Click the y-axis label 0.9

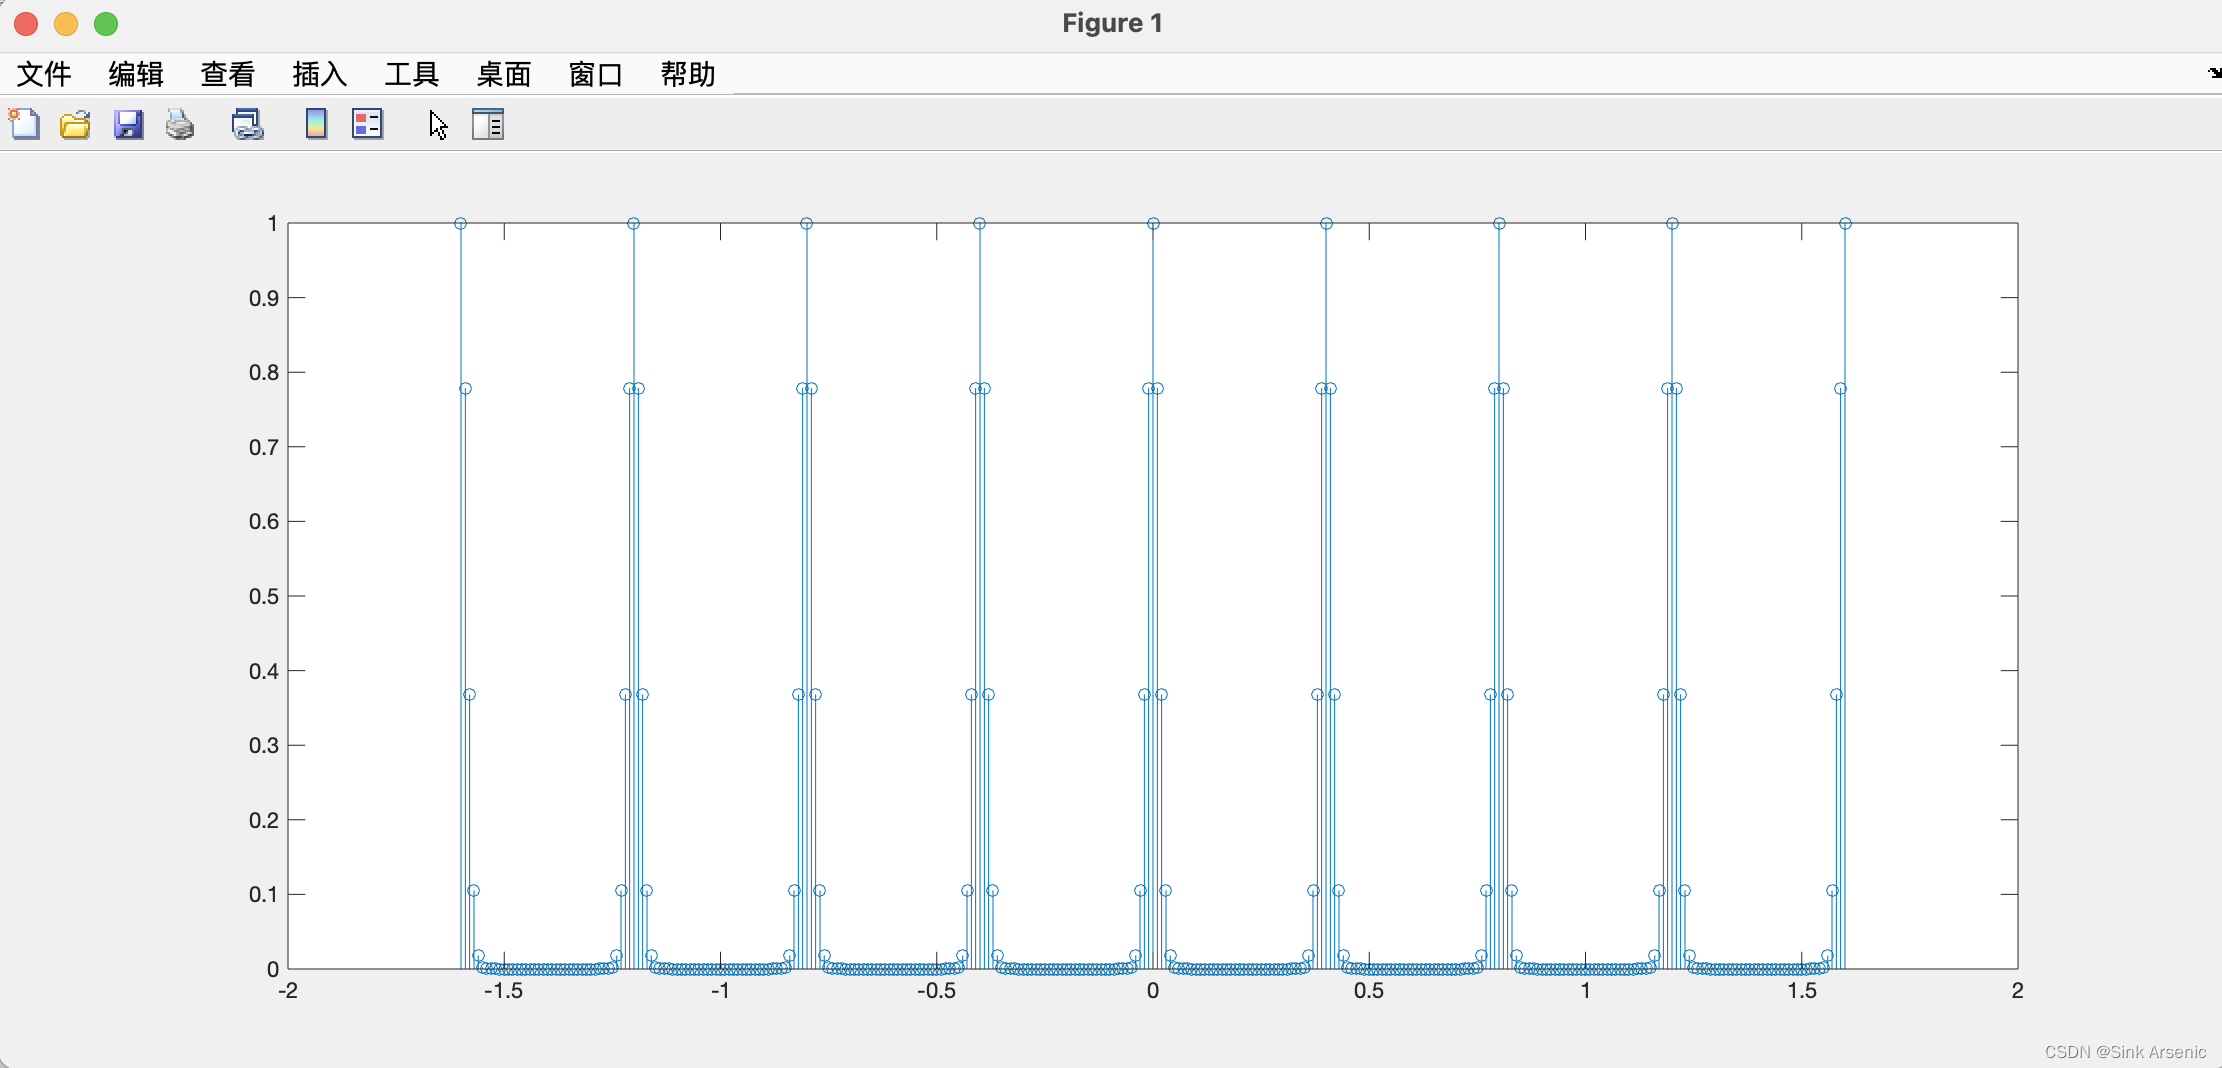pos(264,298)
